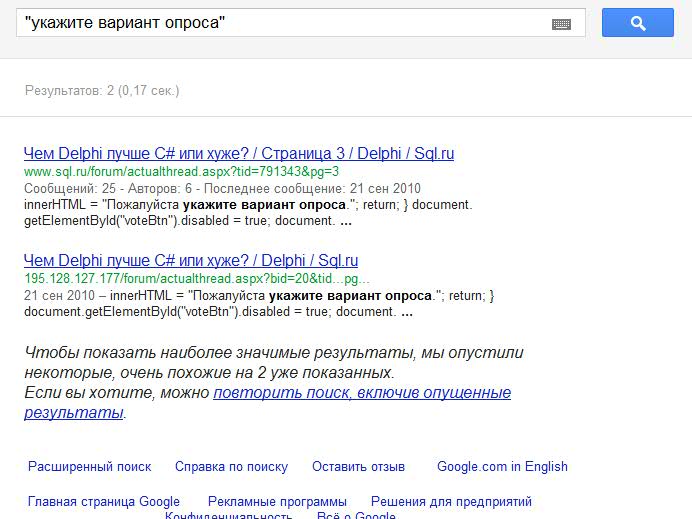Open the on-screen keyboard icon in search box
The width and height of the screenshot is (692, 519).
click(x=561, y=24)
